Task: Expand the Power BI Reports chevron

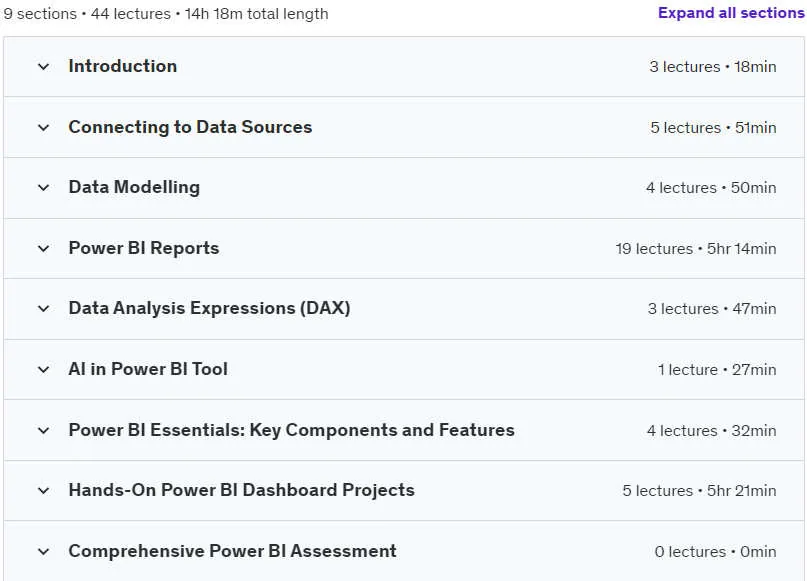Action: (44, 249)
